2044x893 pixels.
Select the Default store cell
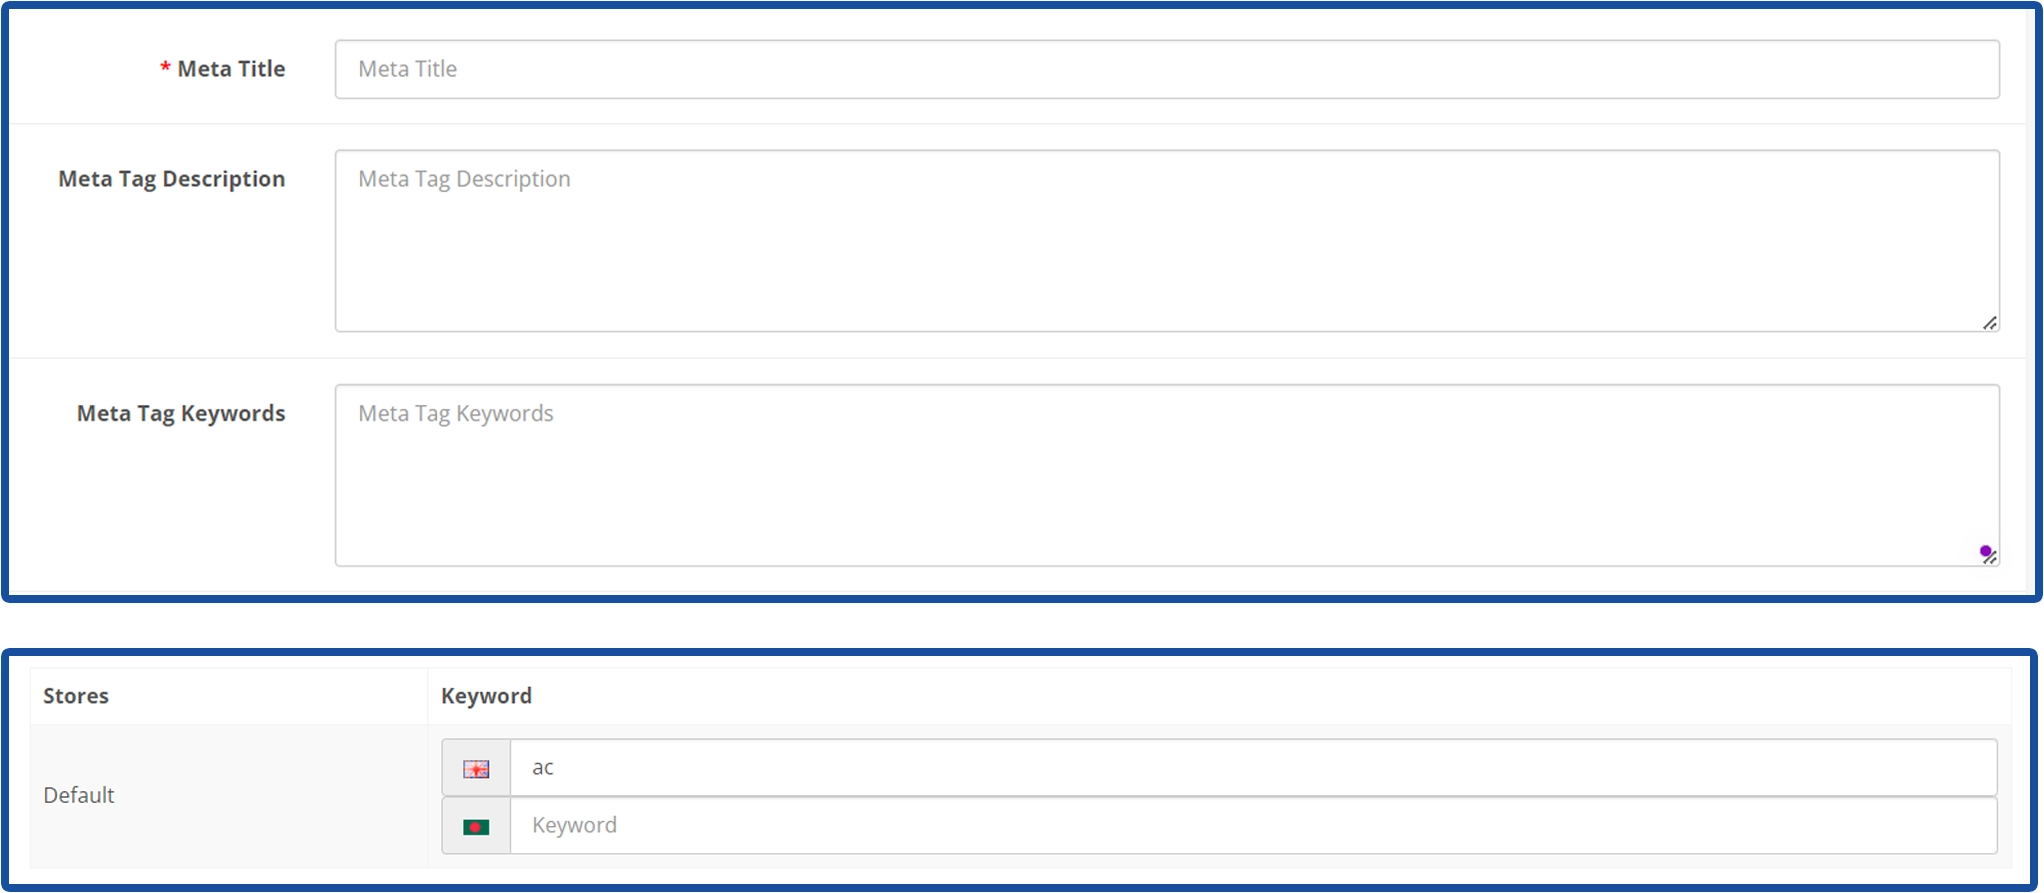[x=79, y=795]
